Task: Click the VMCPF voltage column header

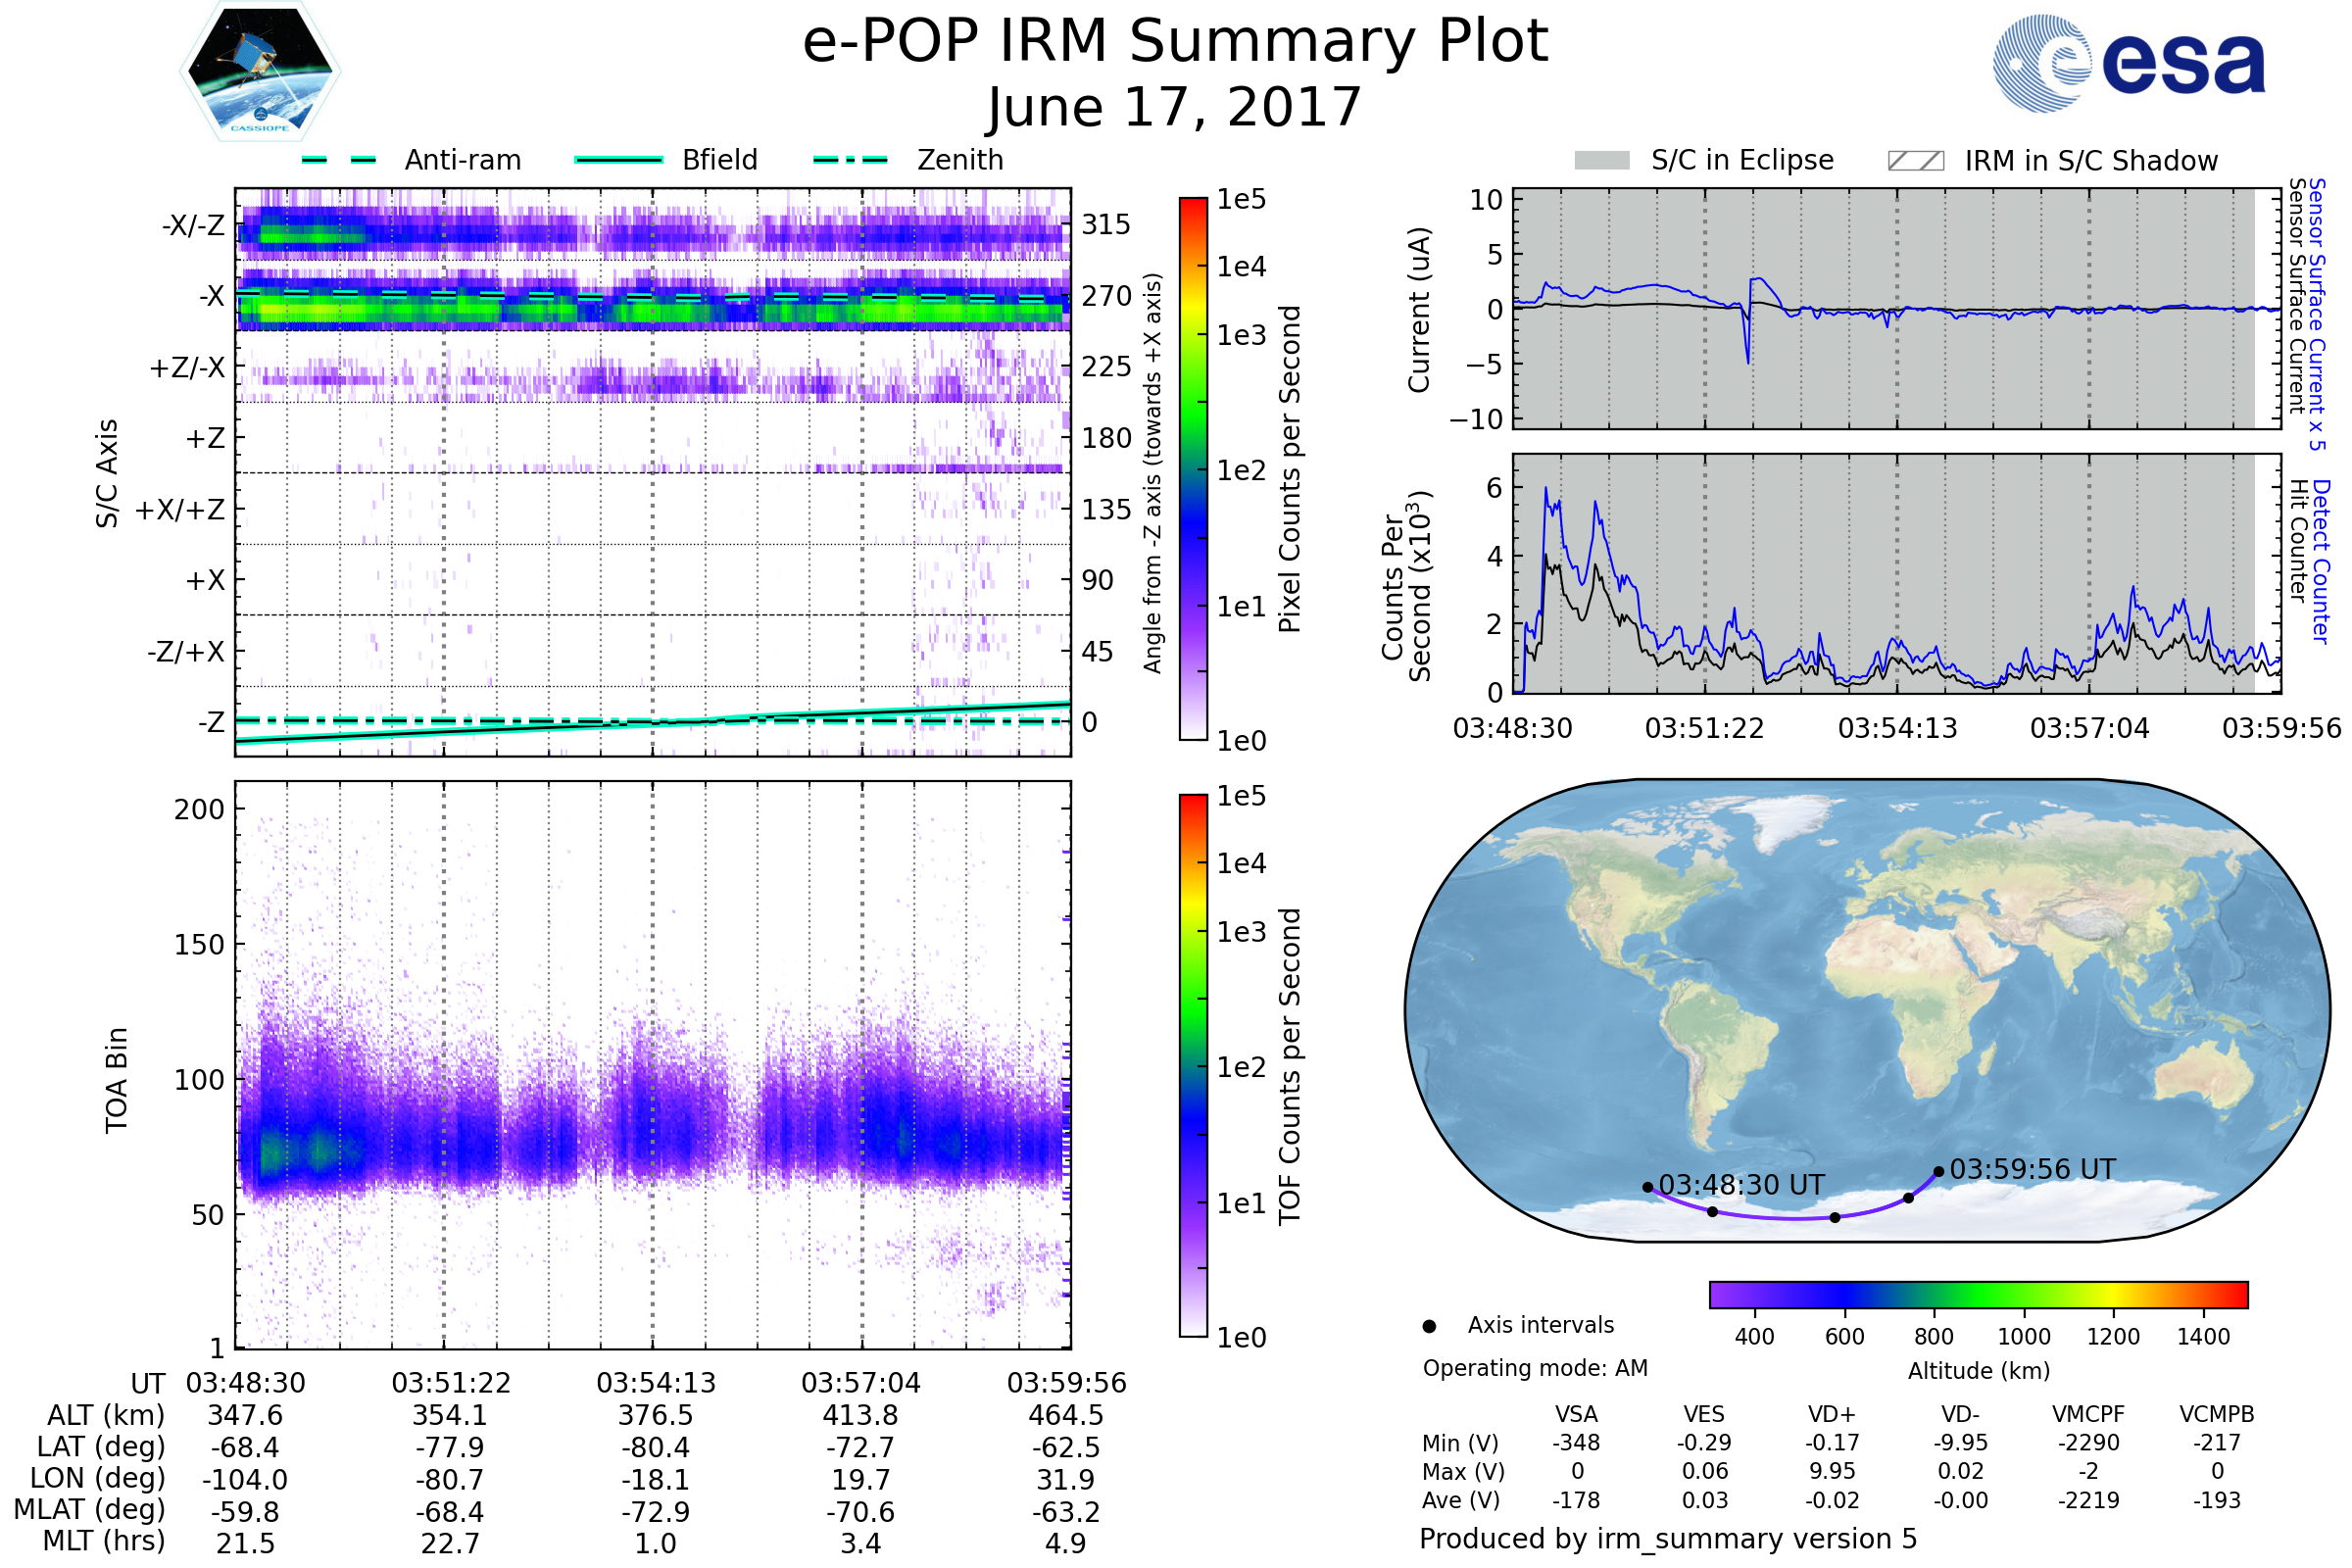Action: [2088, 1414]
